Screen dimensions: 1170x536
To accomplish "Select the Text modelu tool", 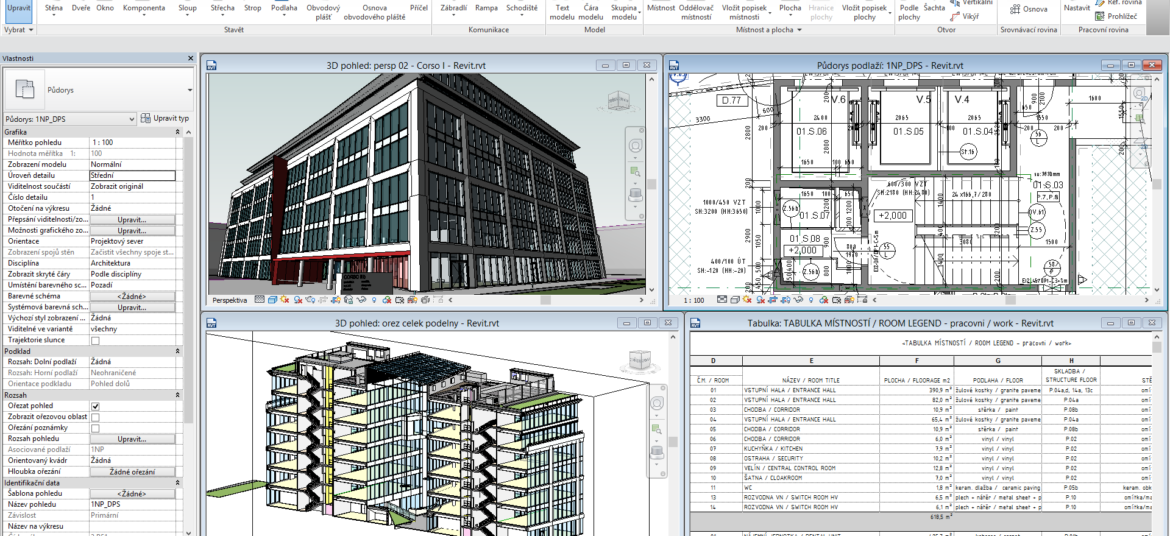I will click(x=562, y=11).
